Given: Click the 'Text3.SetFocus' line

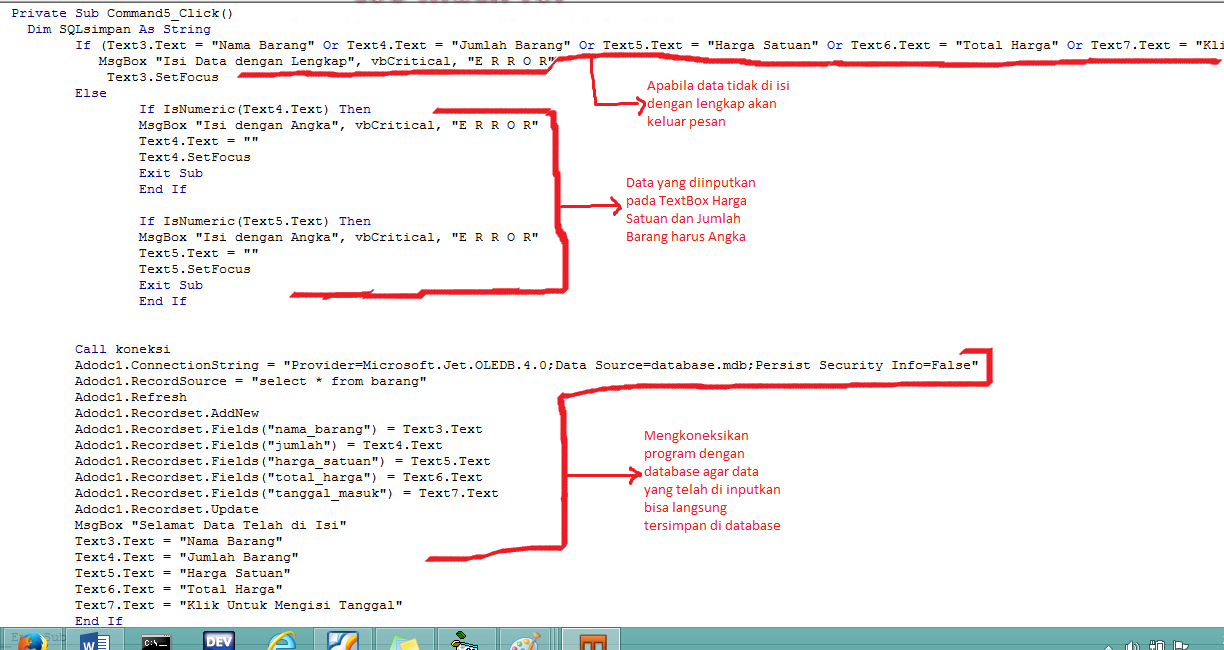Looking at the screenshot, I should [x=162, y=77].
